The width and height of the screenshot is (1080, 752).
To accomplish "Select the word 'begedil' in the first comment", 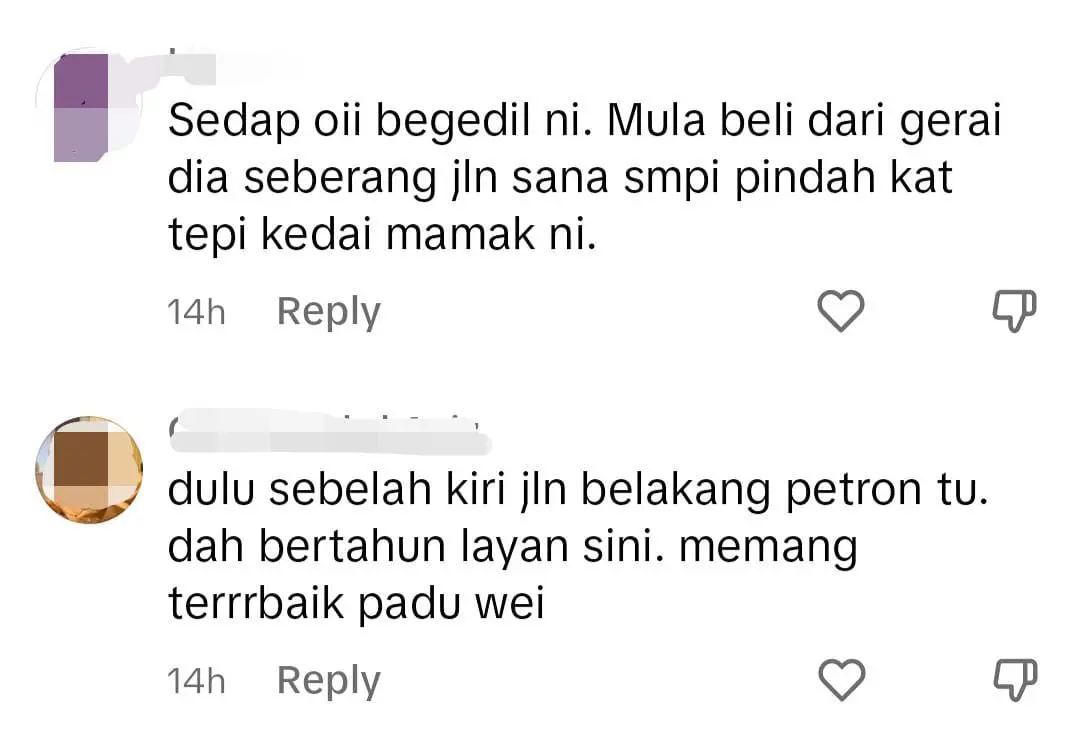I will click(454, 122).
